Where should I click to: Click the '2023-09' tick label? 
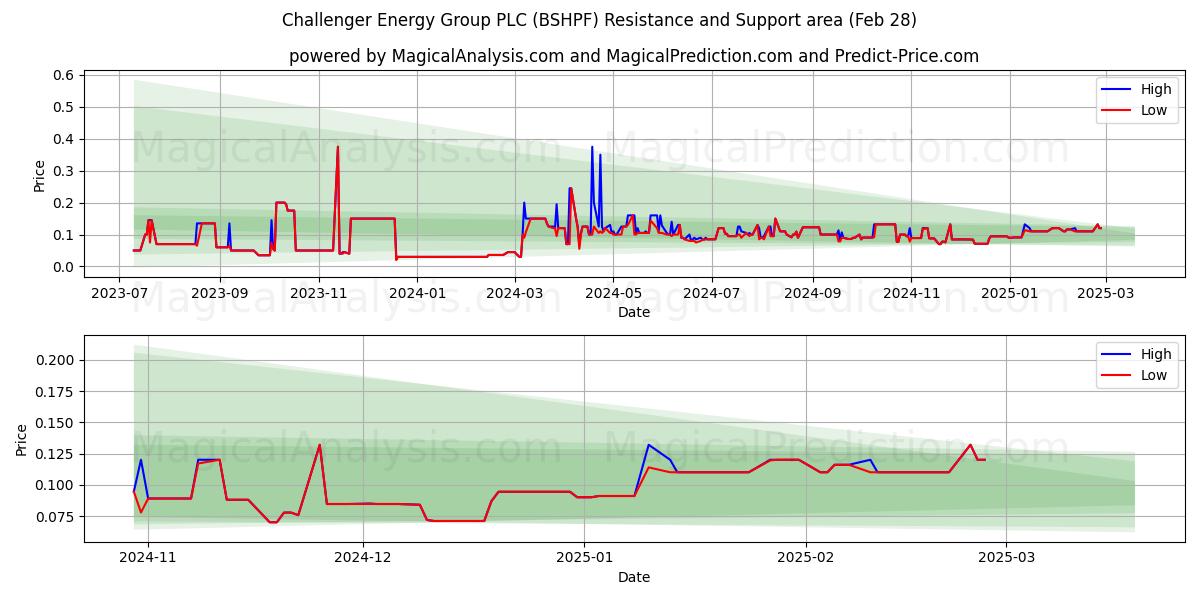click(x=219, y=294)
